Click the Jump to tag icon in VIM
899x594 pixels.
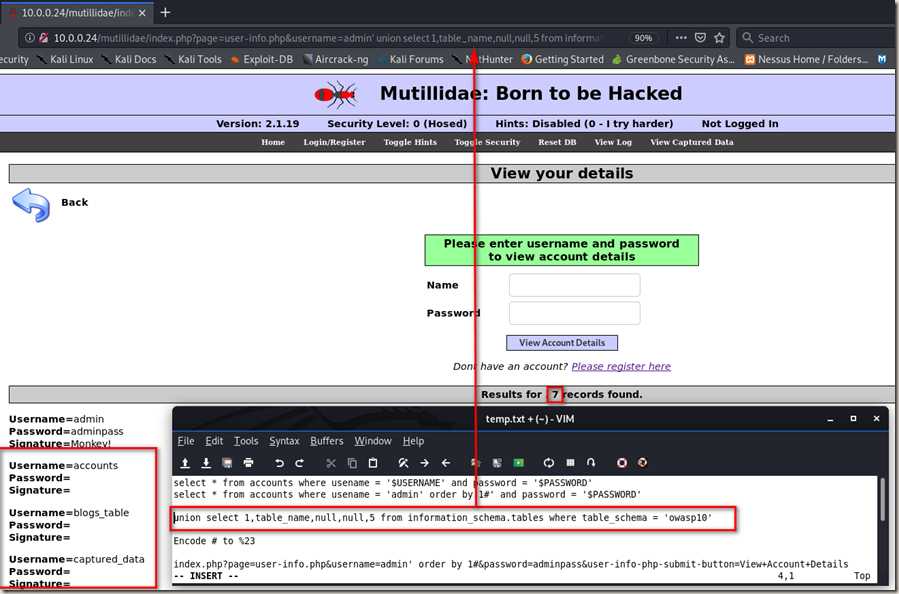click(x=591, y=463)
